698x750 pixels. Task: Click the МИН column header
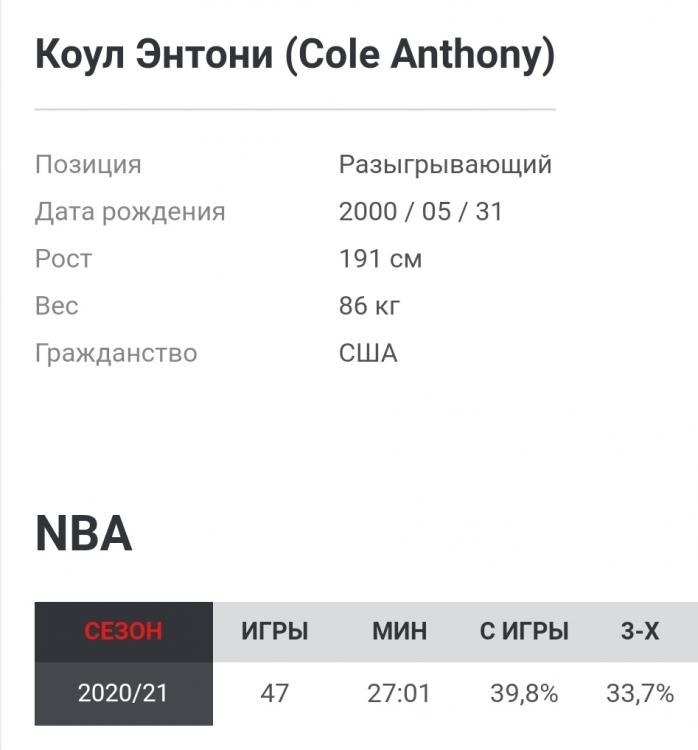(399, 632)
